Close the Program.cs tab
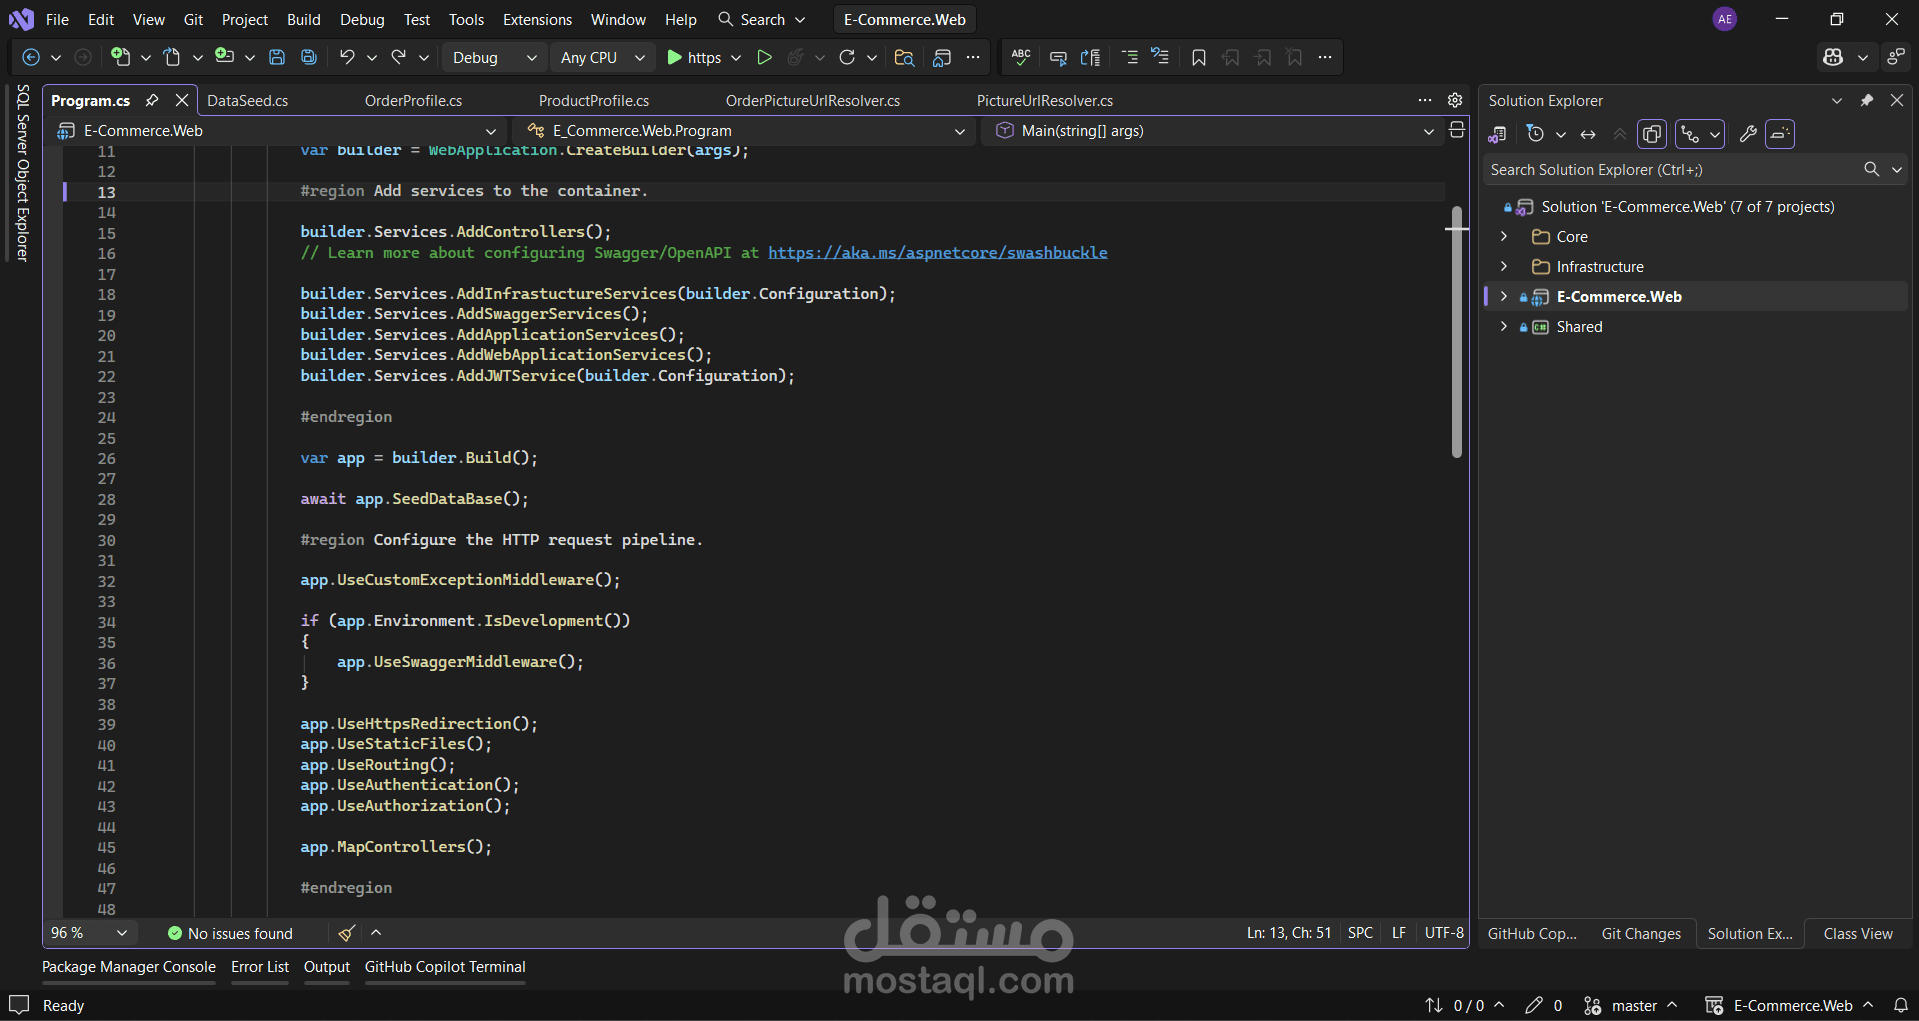Image resolution: width=1919 pixels, height=1021 pixels. (x=182, y=100)
